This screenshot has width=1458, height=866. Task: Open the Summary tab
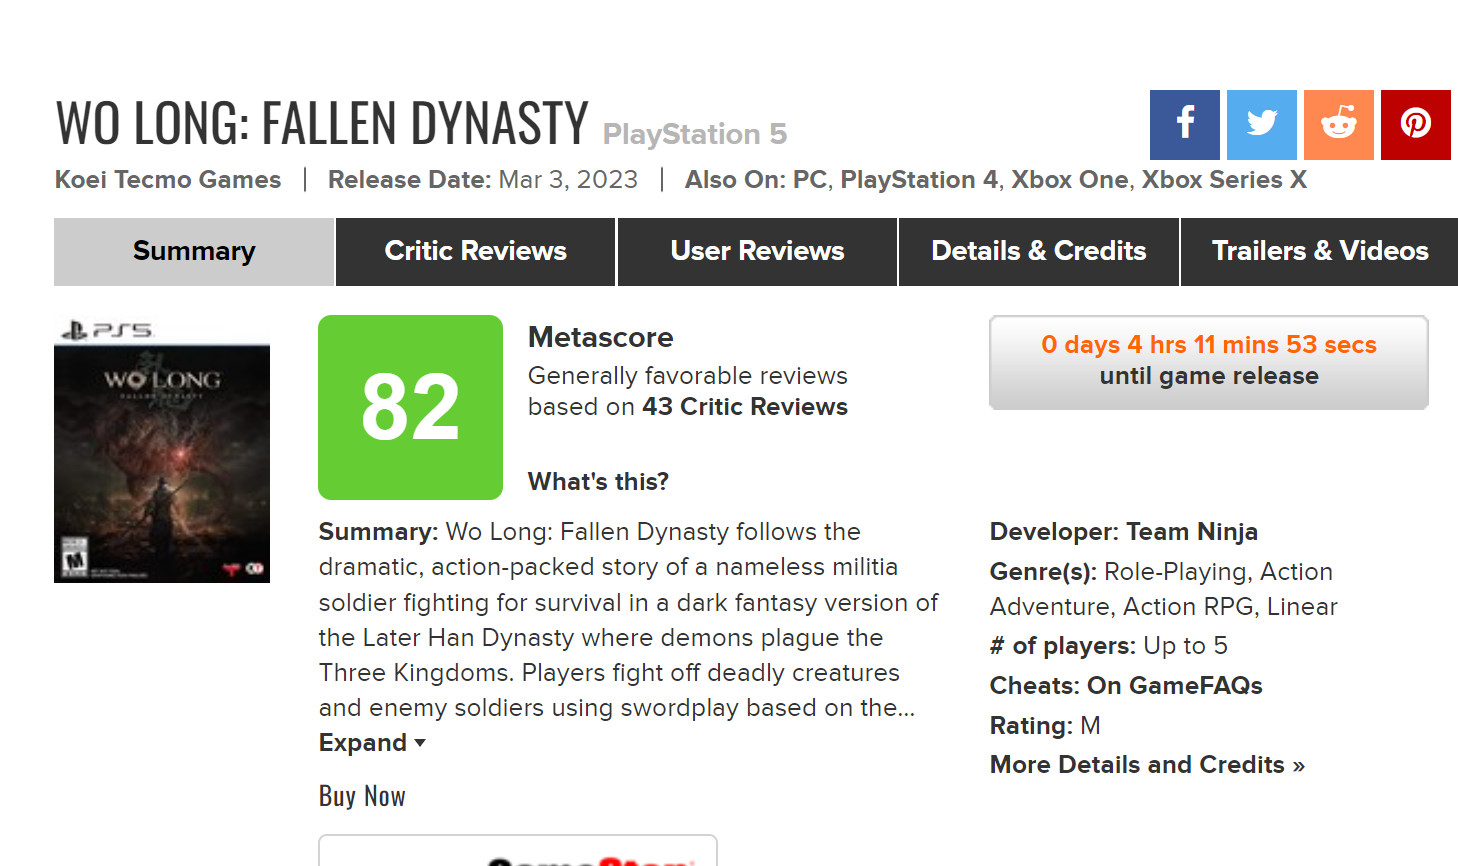click(194, 252)
